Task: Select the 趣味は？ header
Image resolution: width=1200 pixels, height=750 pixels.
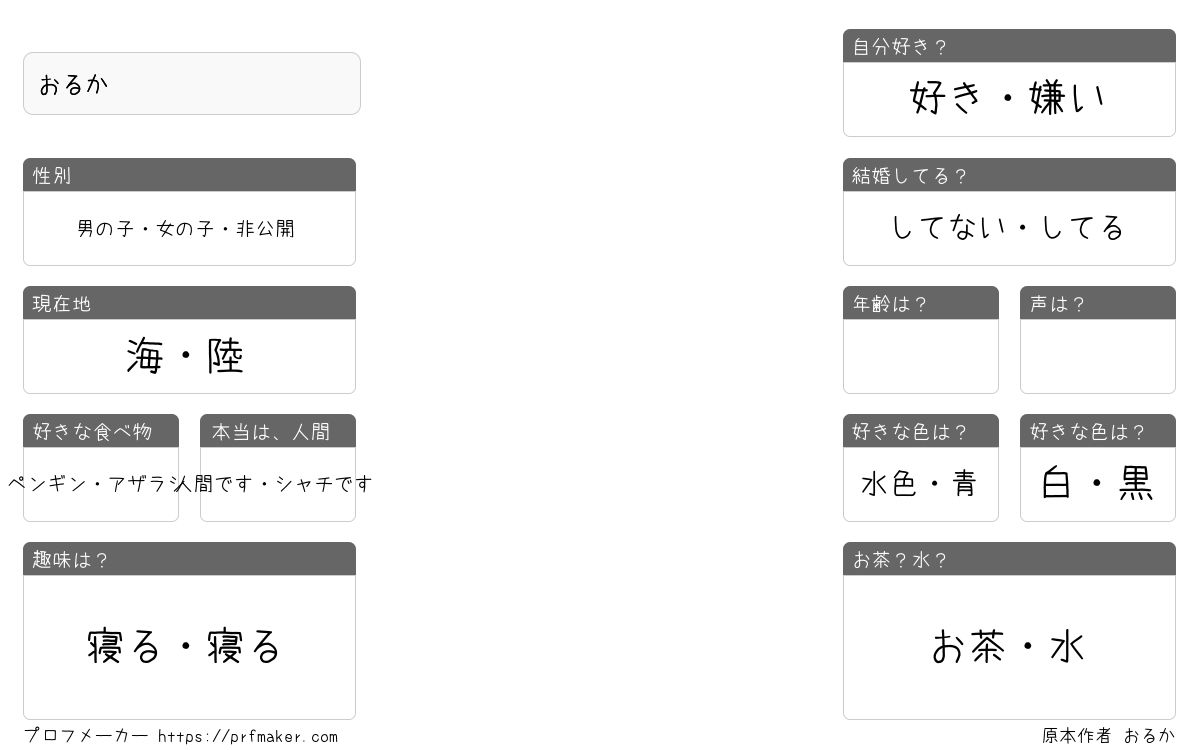Action: [189, 559]
